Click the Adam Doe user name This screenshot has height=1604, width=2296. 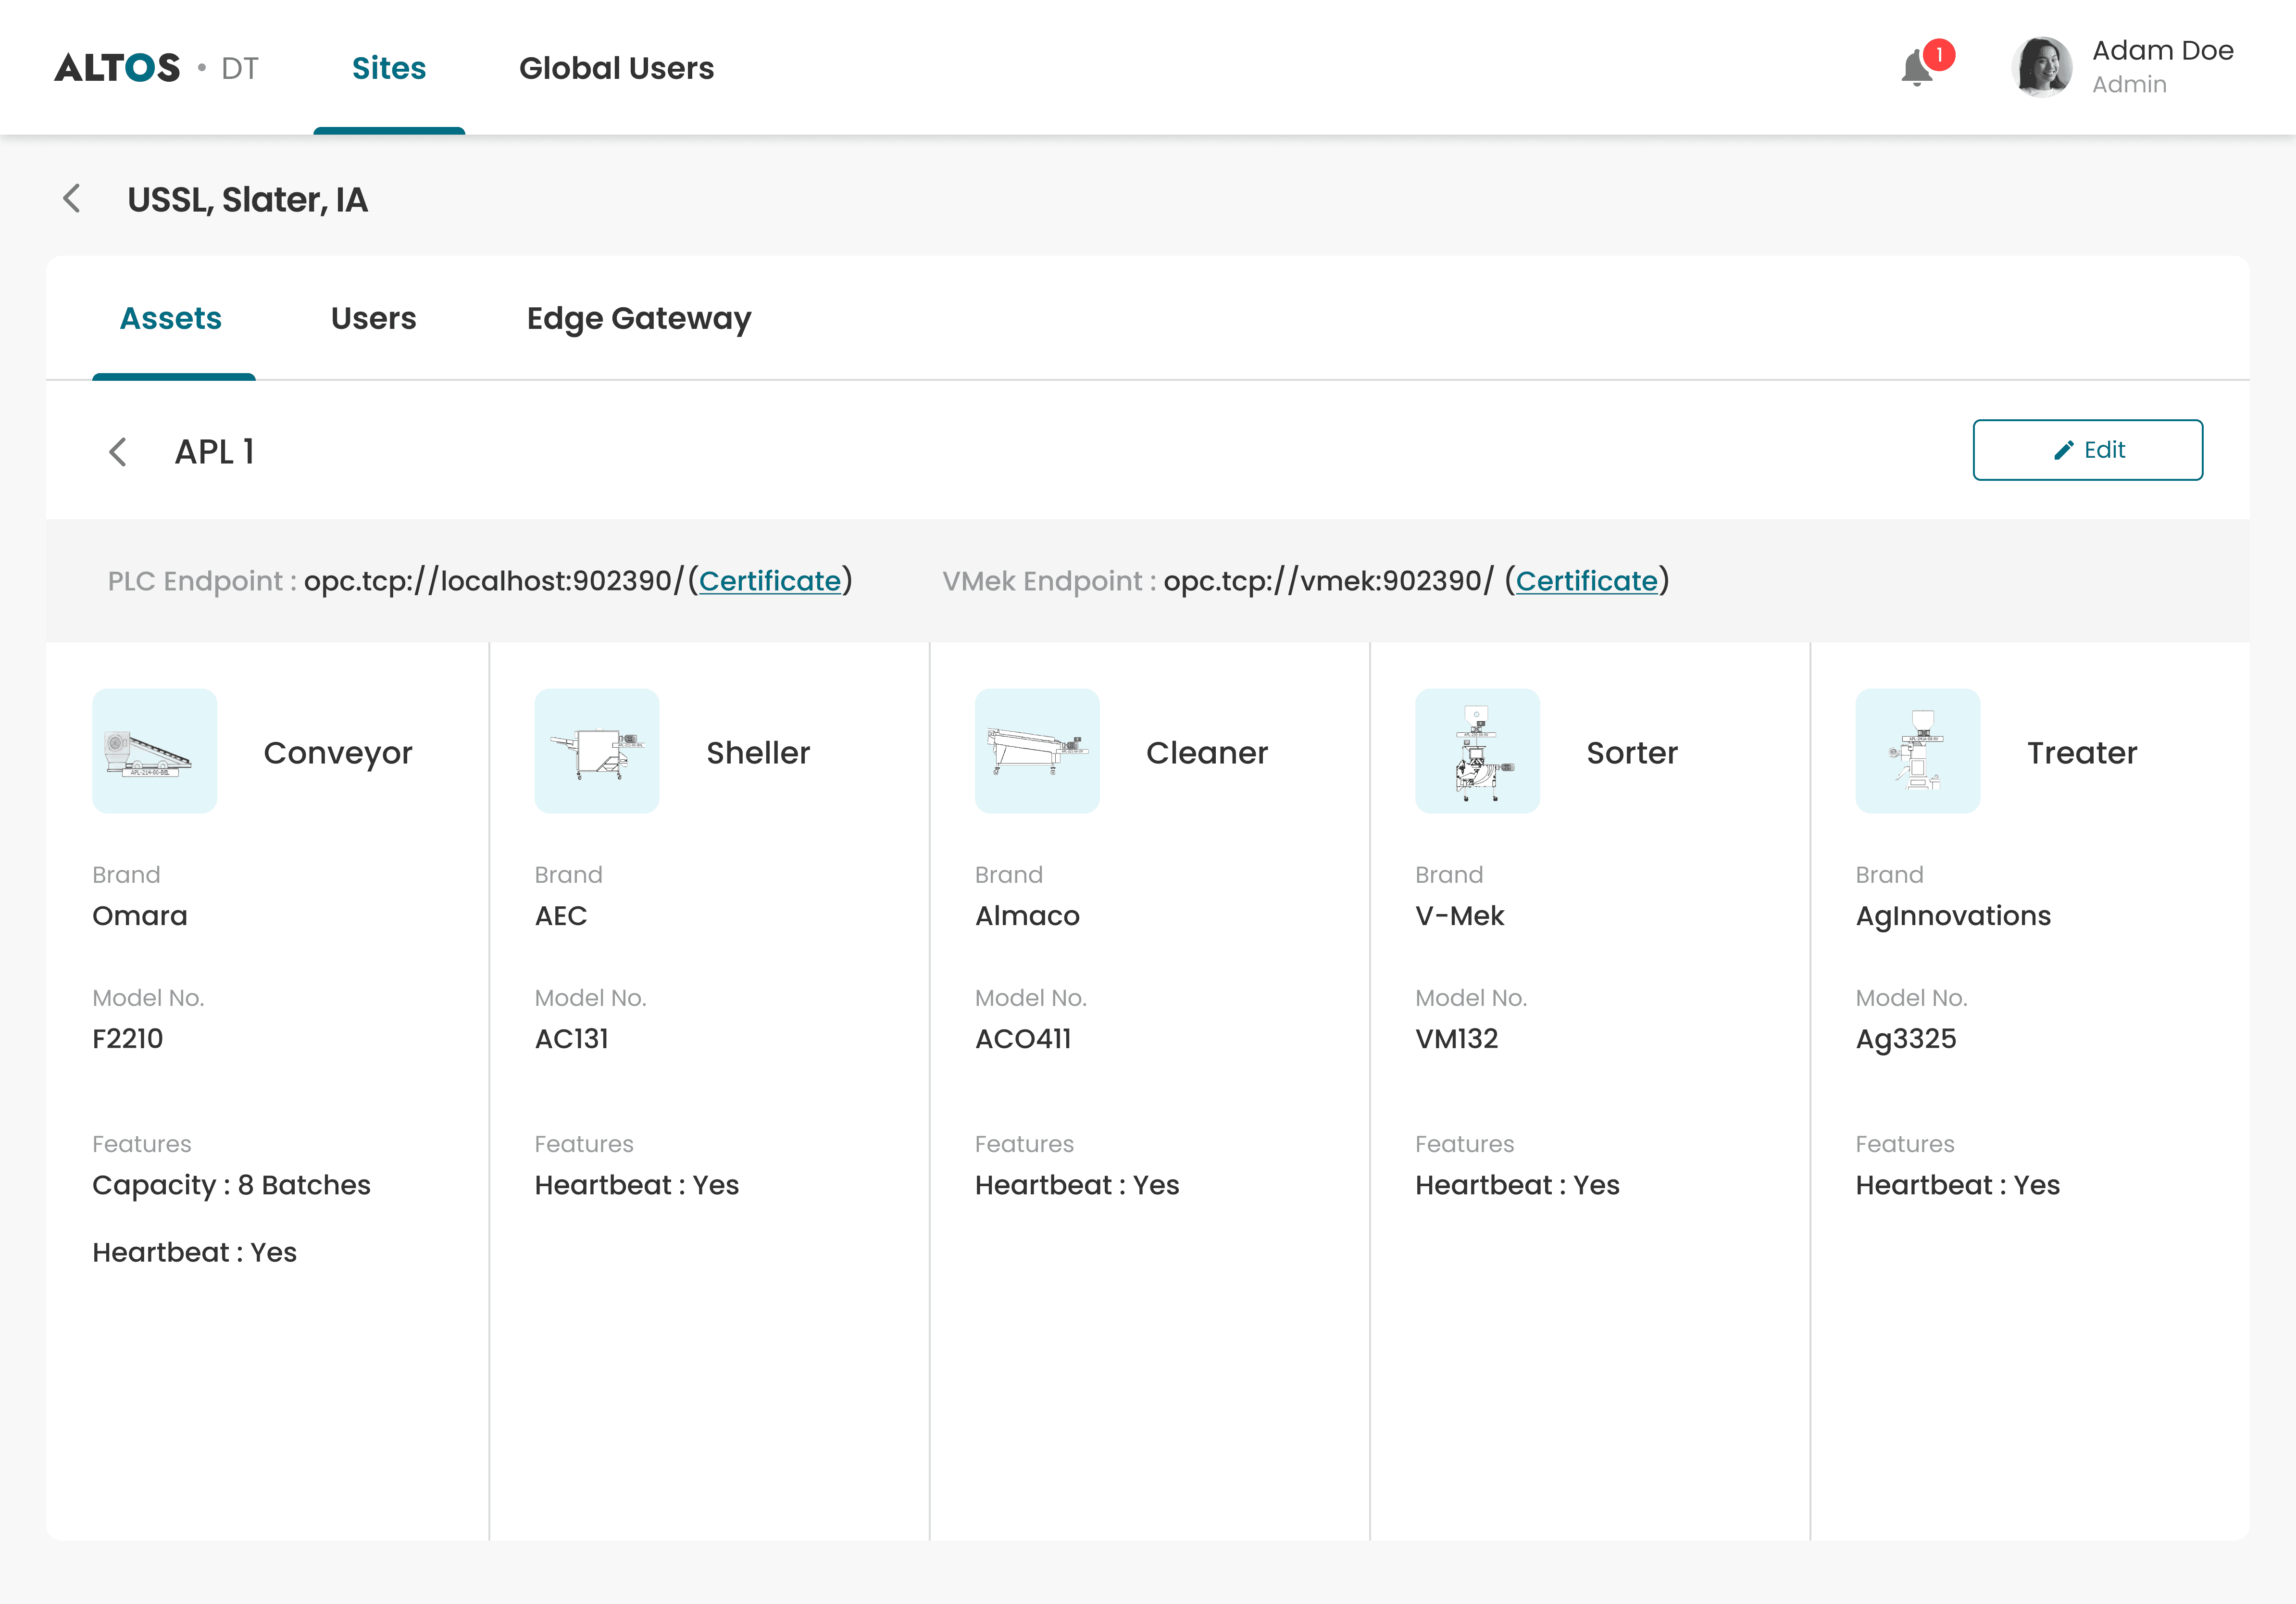[2162, 51]
